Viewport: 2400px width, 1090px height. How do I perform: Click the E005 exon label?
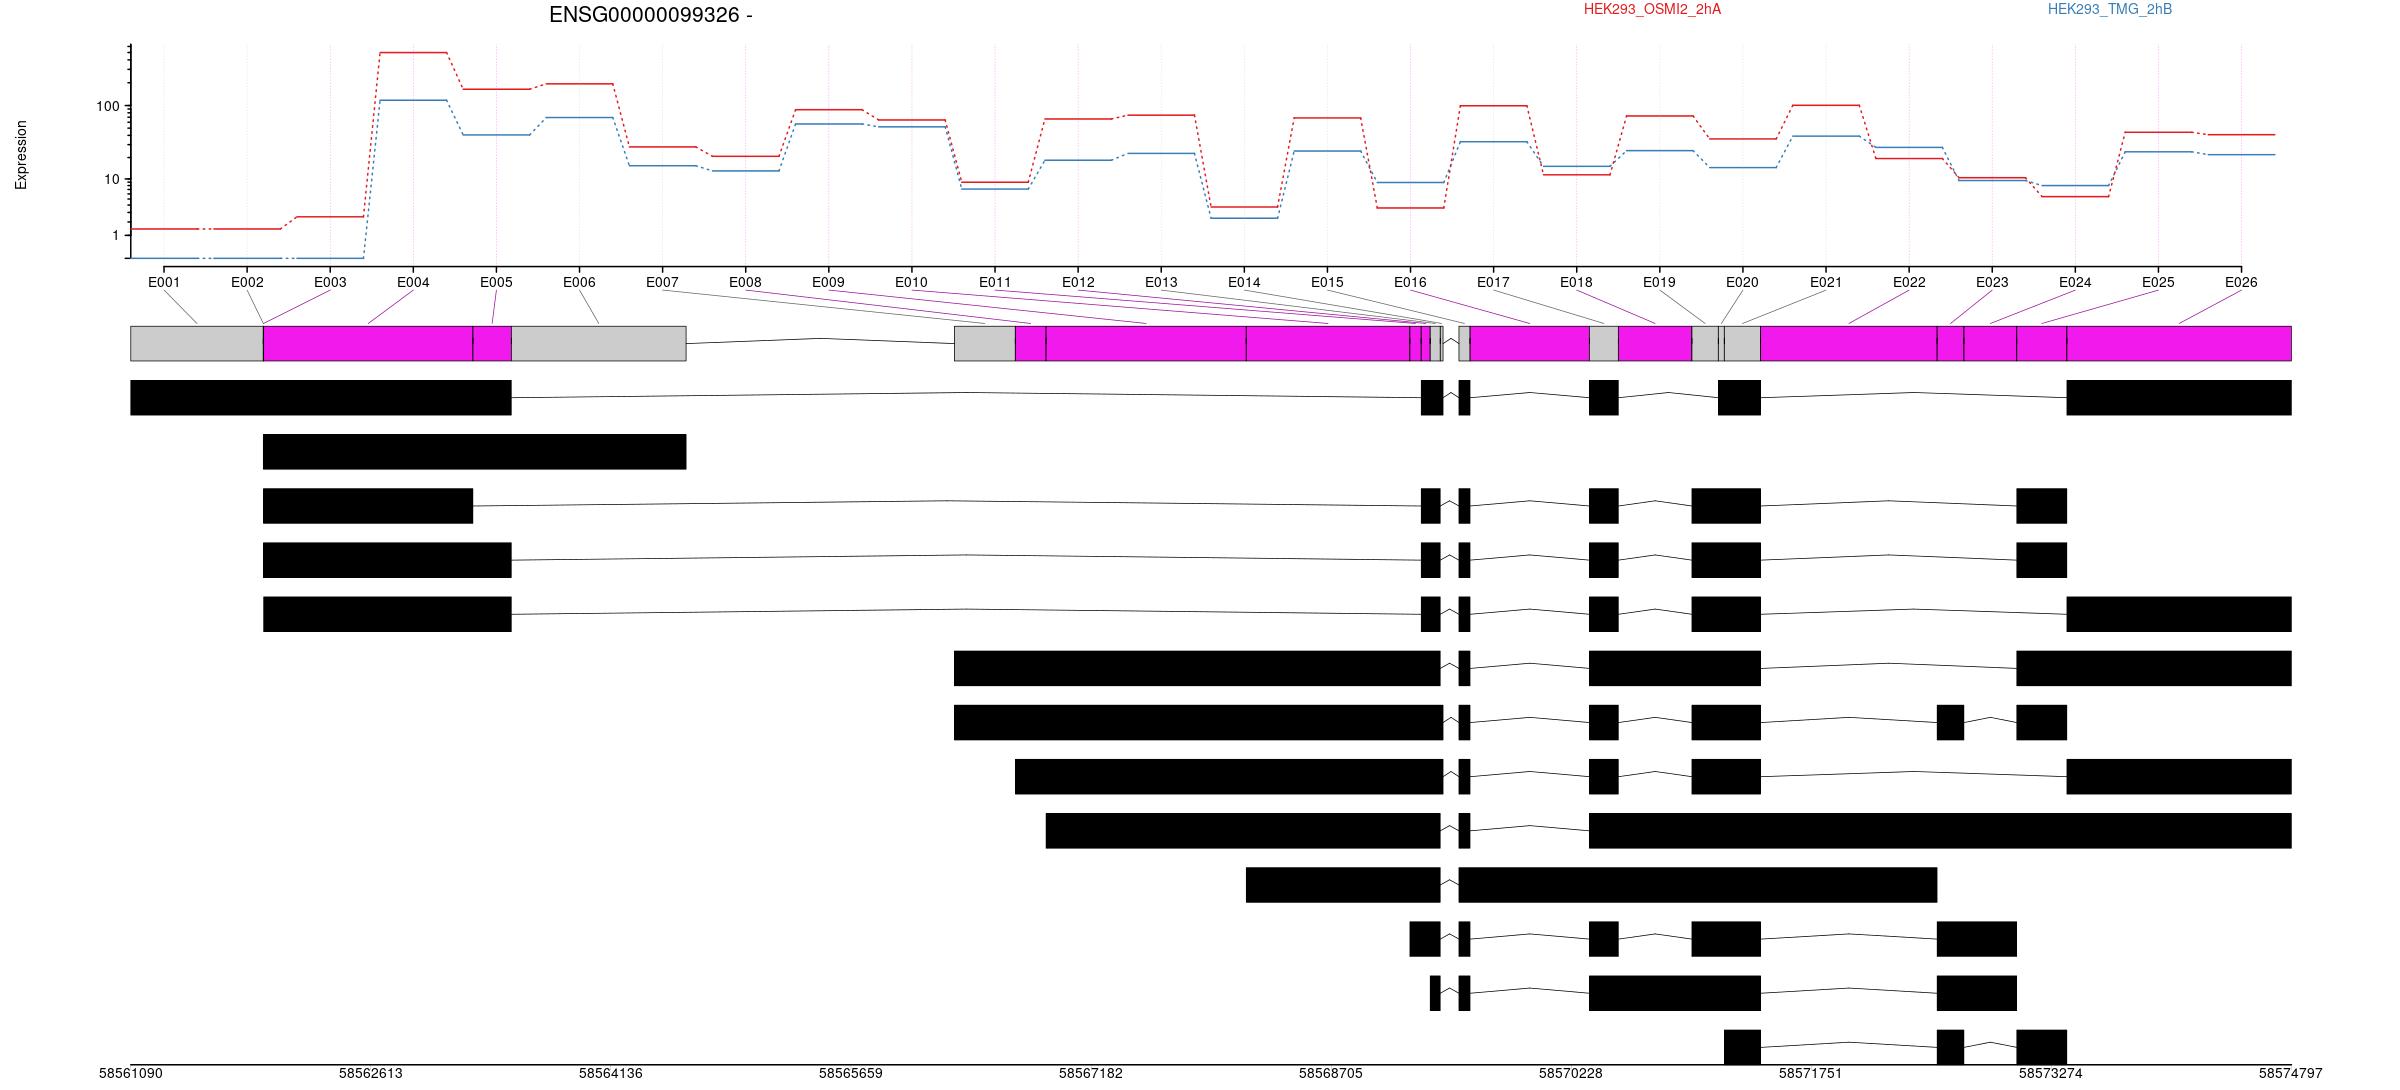pos(496,282)
